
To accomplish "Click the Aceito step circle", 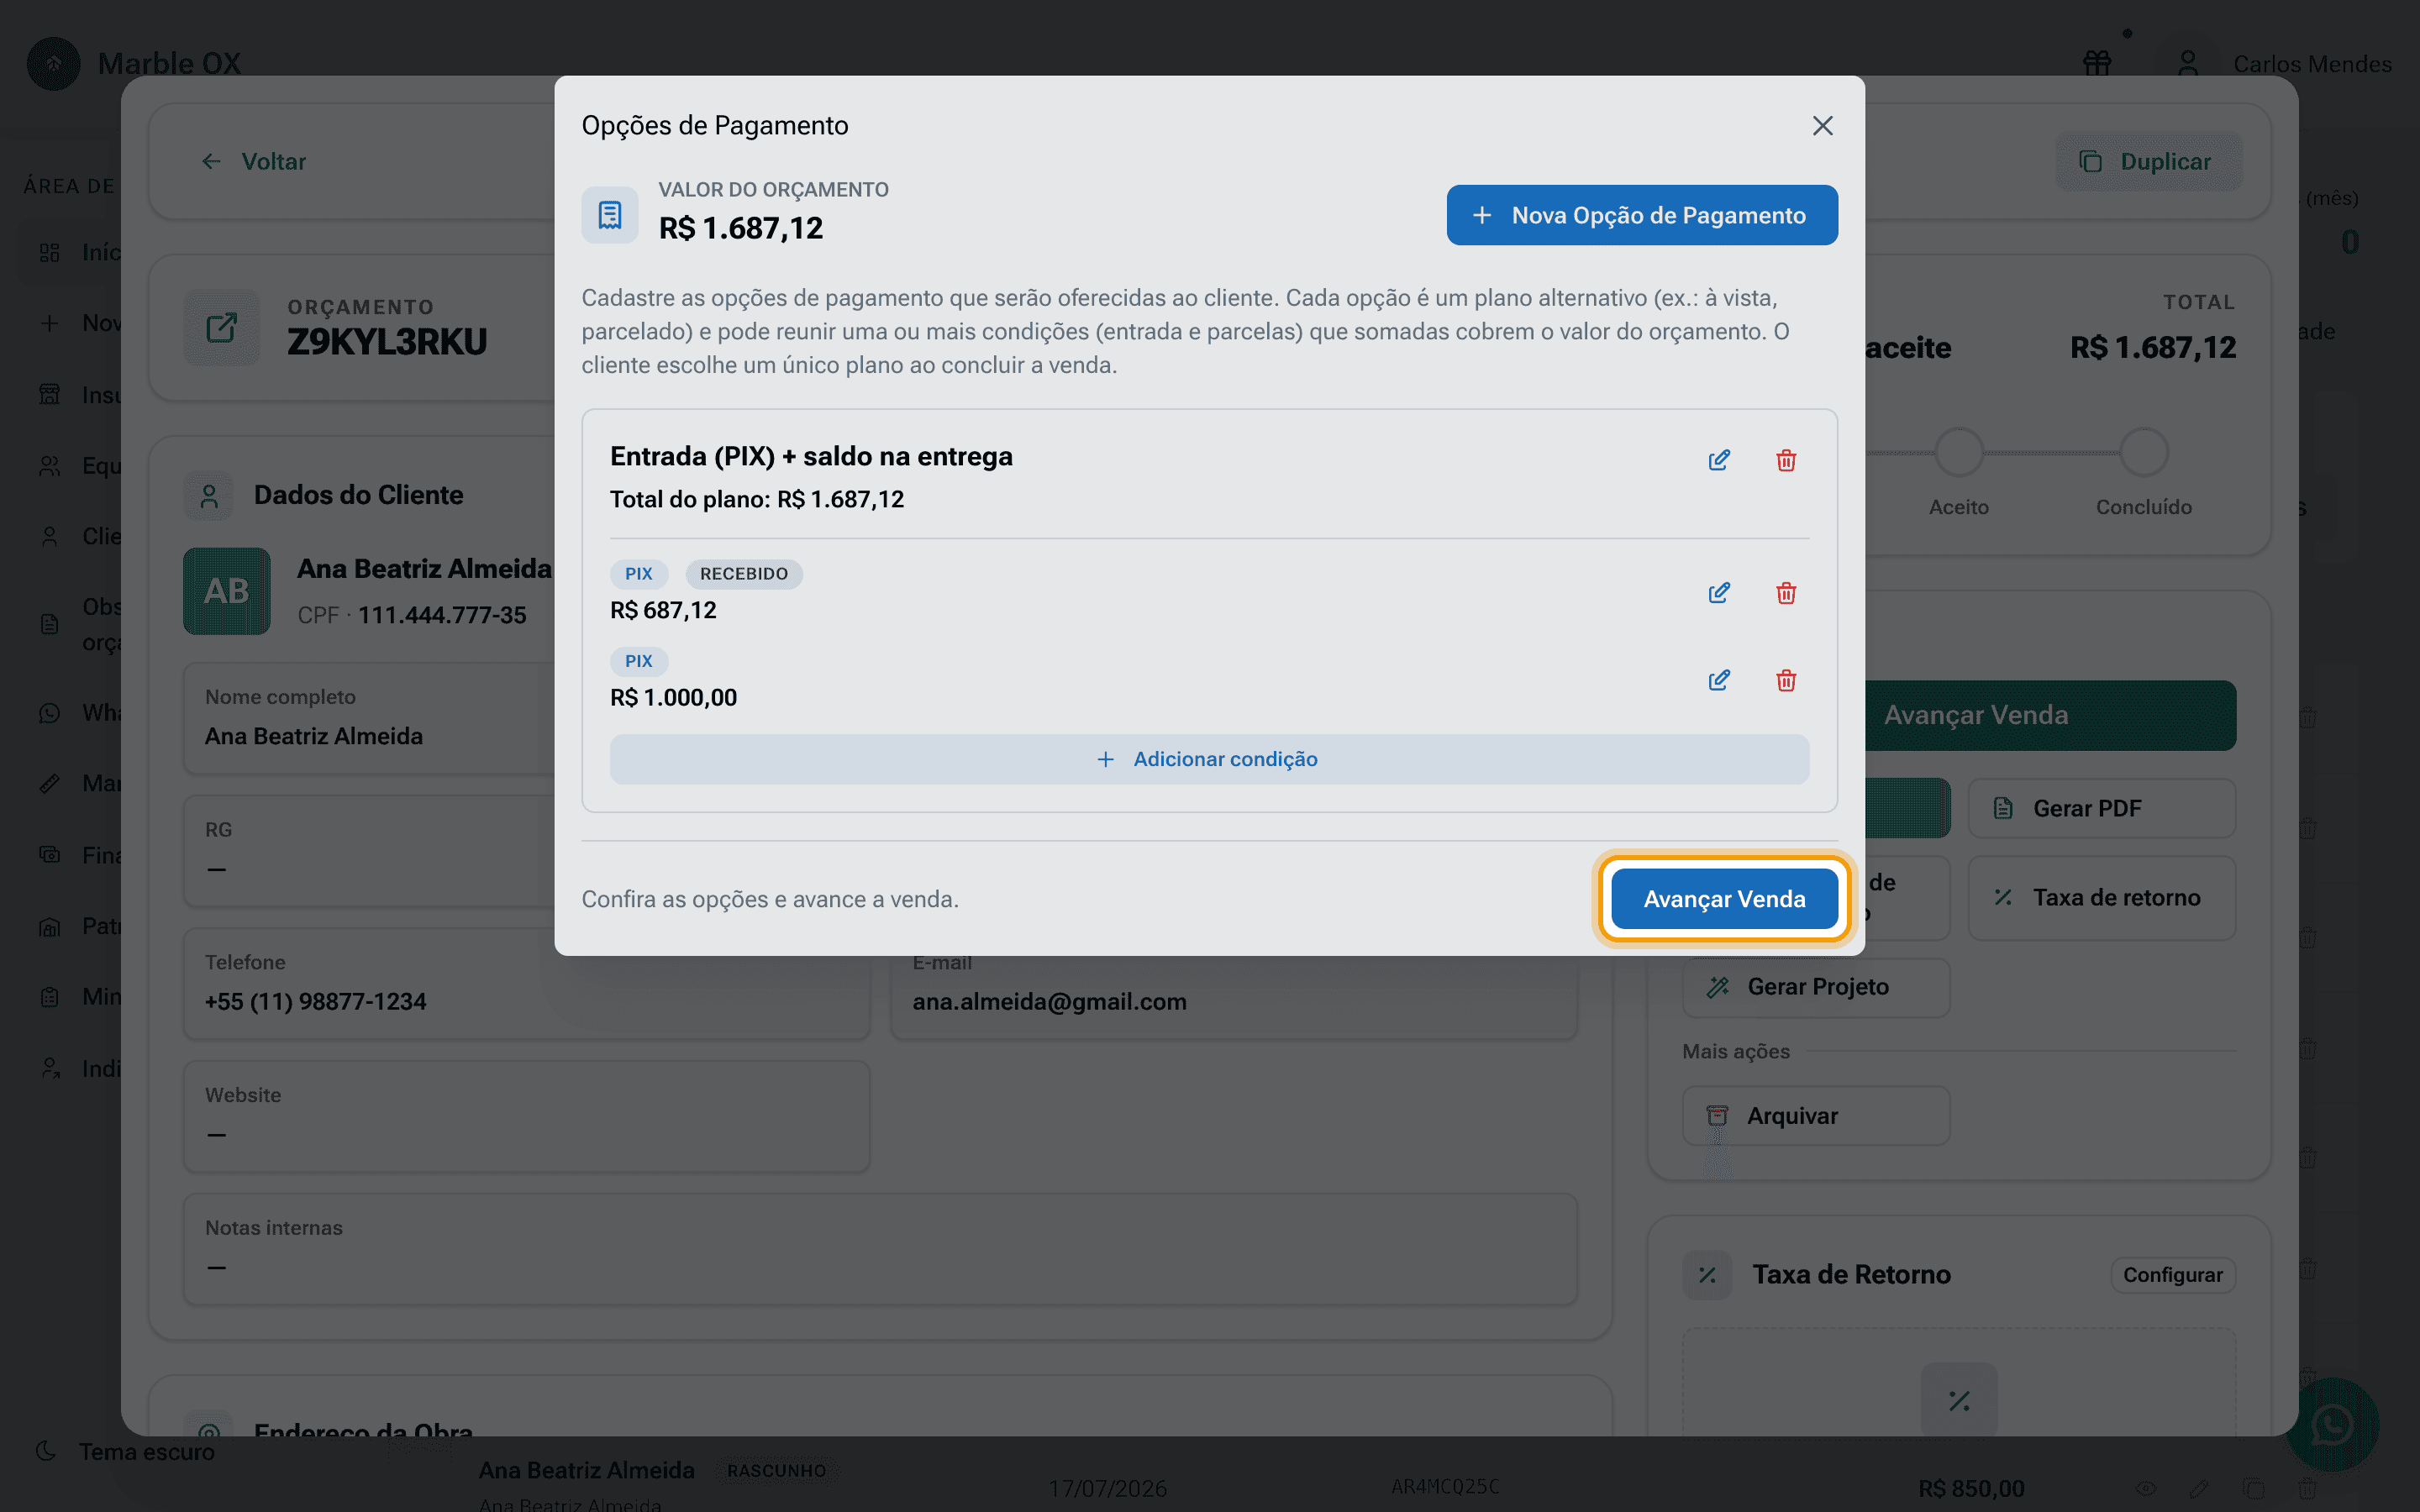I will click(1959, 453).
